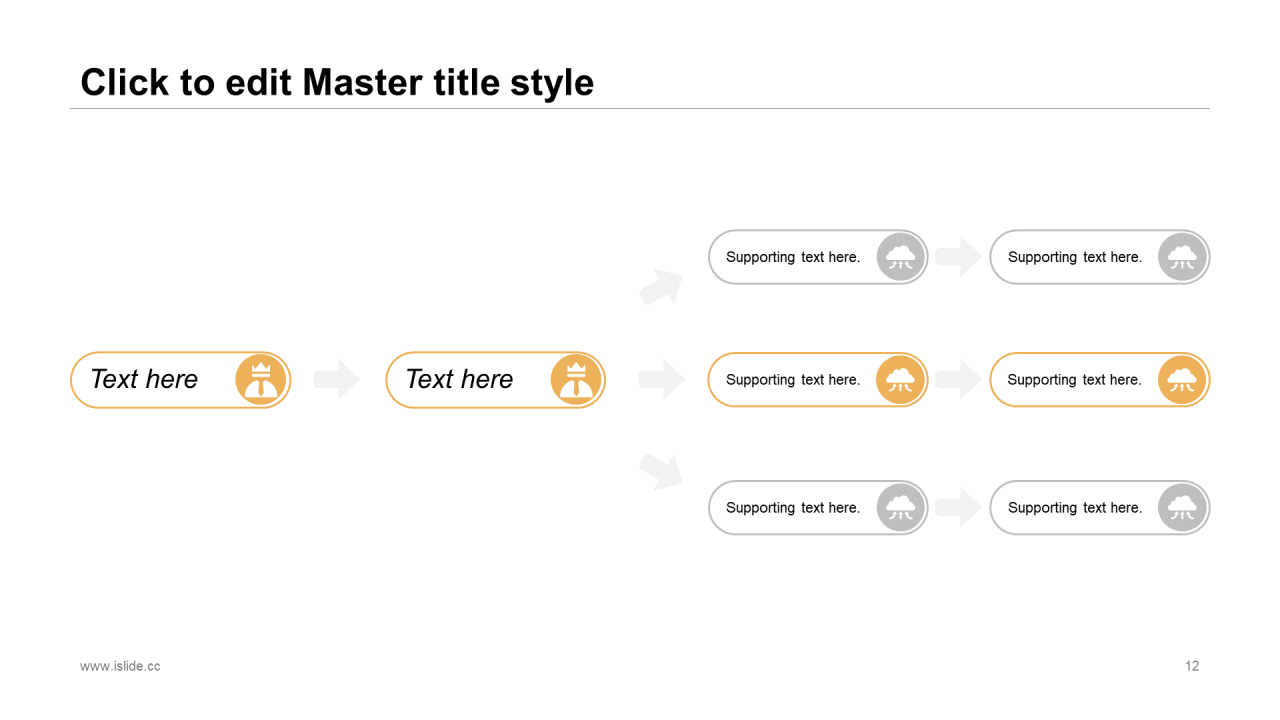This screenshot has width=1280, height=720.
Task: Click the Supporting text label in top right pill
Action: (x=1075, y=257)
